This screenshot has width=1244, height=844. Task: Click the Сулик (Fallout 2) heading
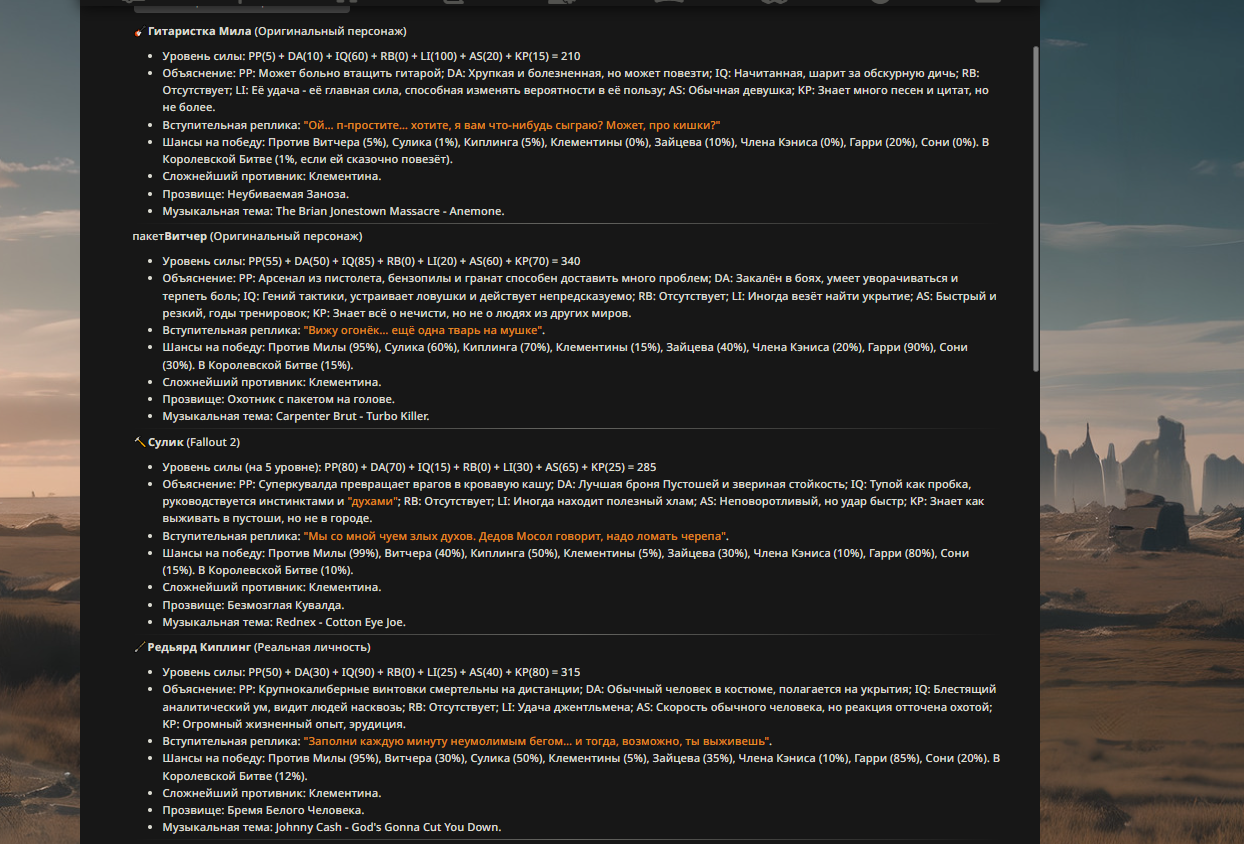coord(194,442)
